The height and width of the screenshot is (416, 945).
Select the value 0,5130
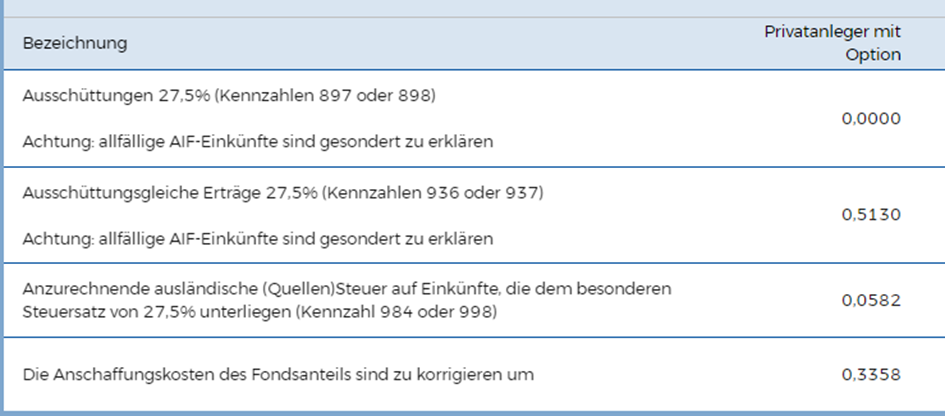(871, 215)
